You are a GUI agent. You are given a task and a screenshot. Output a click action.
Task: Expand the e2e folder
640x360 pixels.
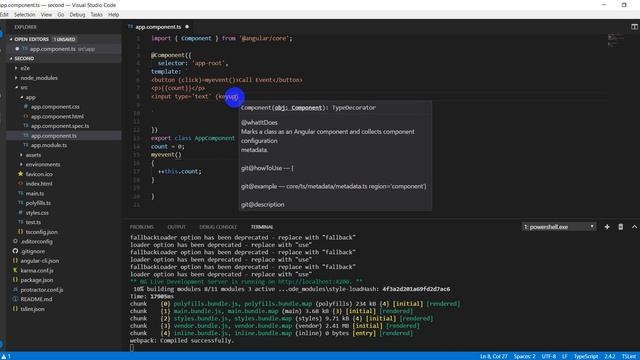click(25, 68)
